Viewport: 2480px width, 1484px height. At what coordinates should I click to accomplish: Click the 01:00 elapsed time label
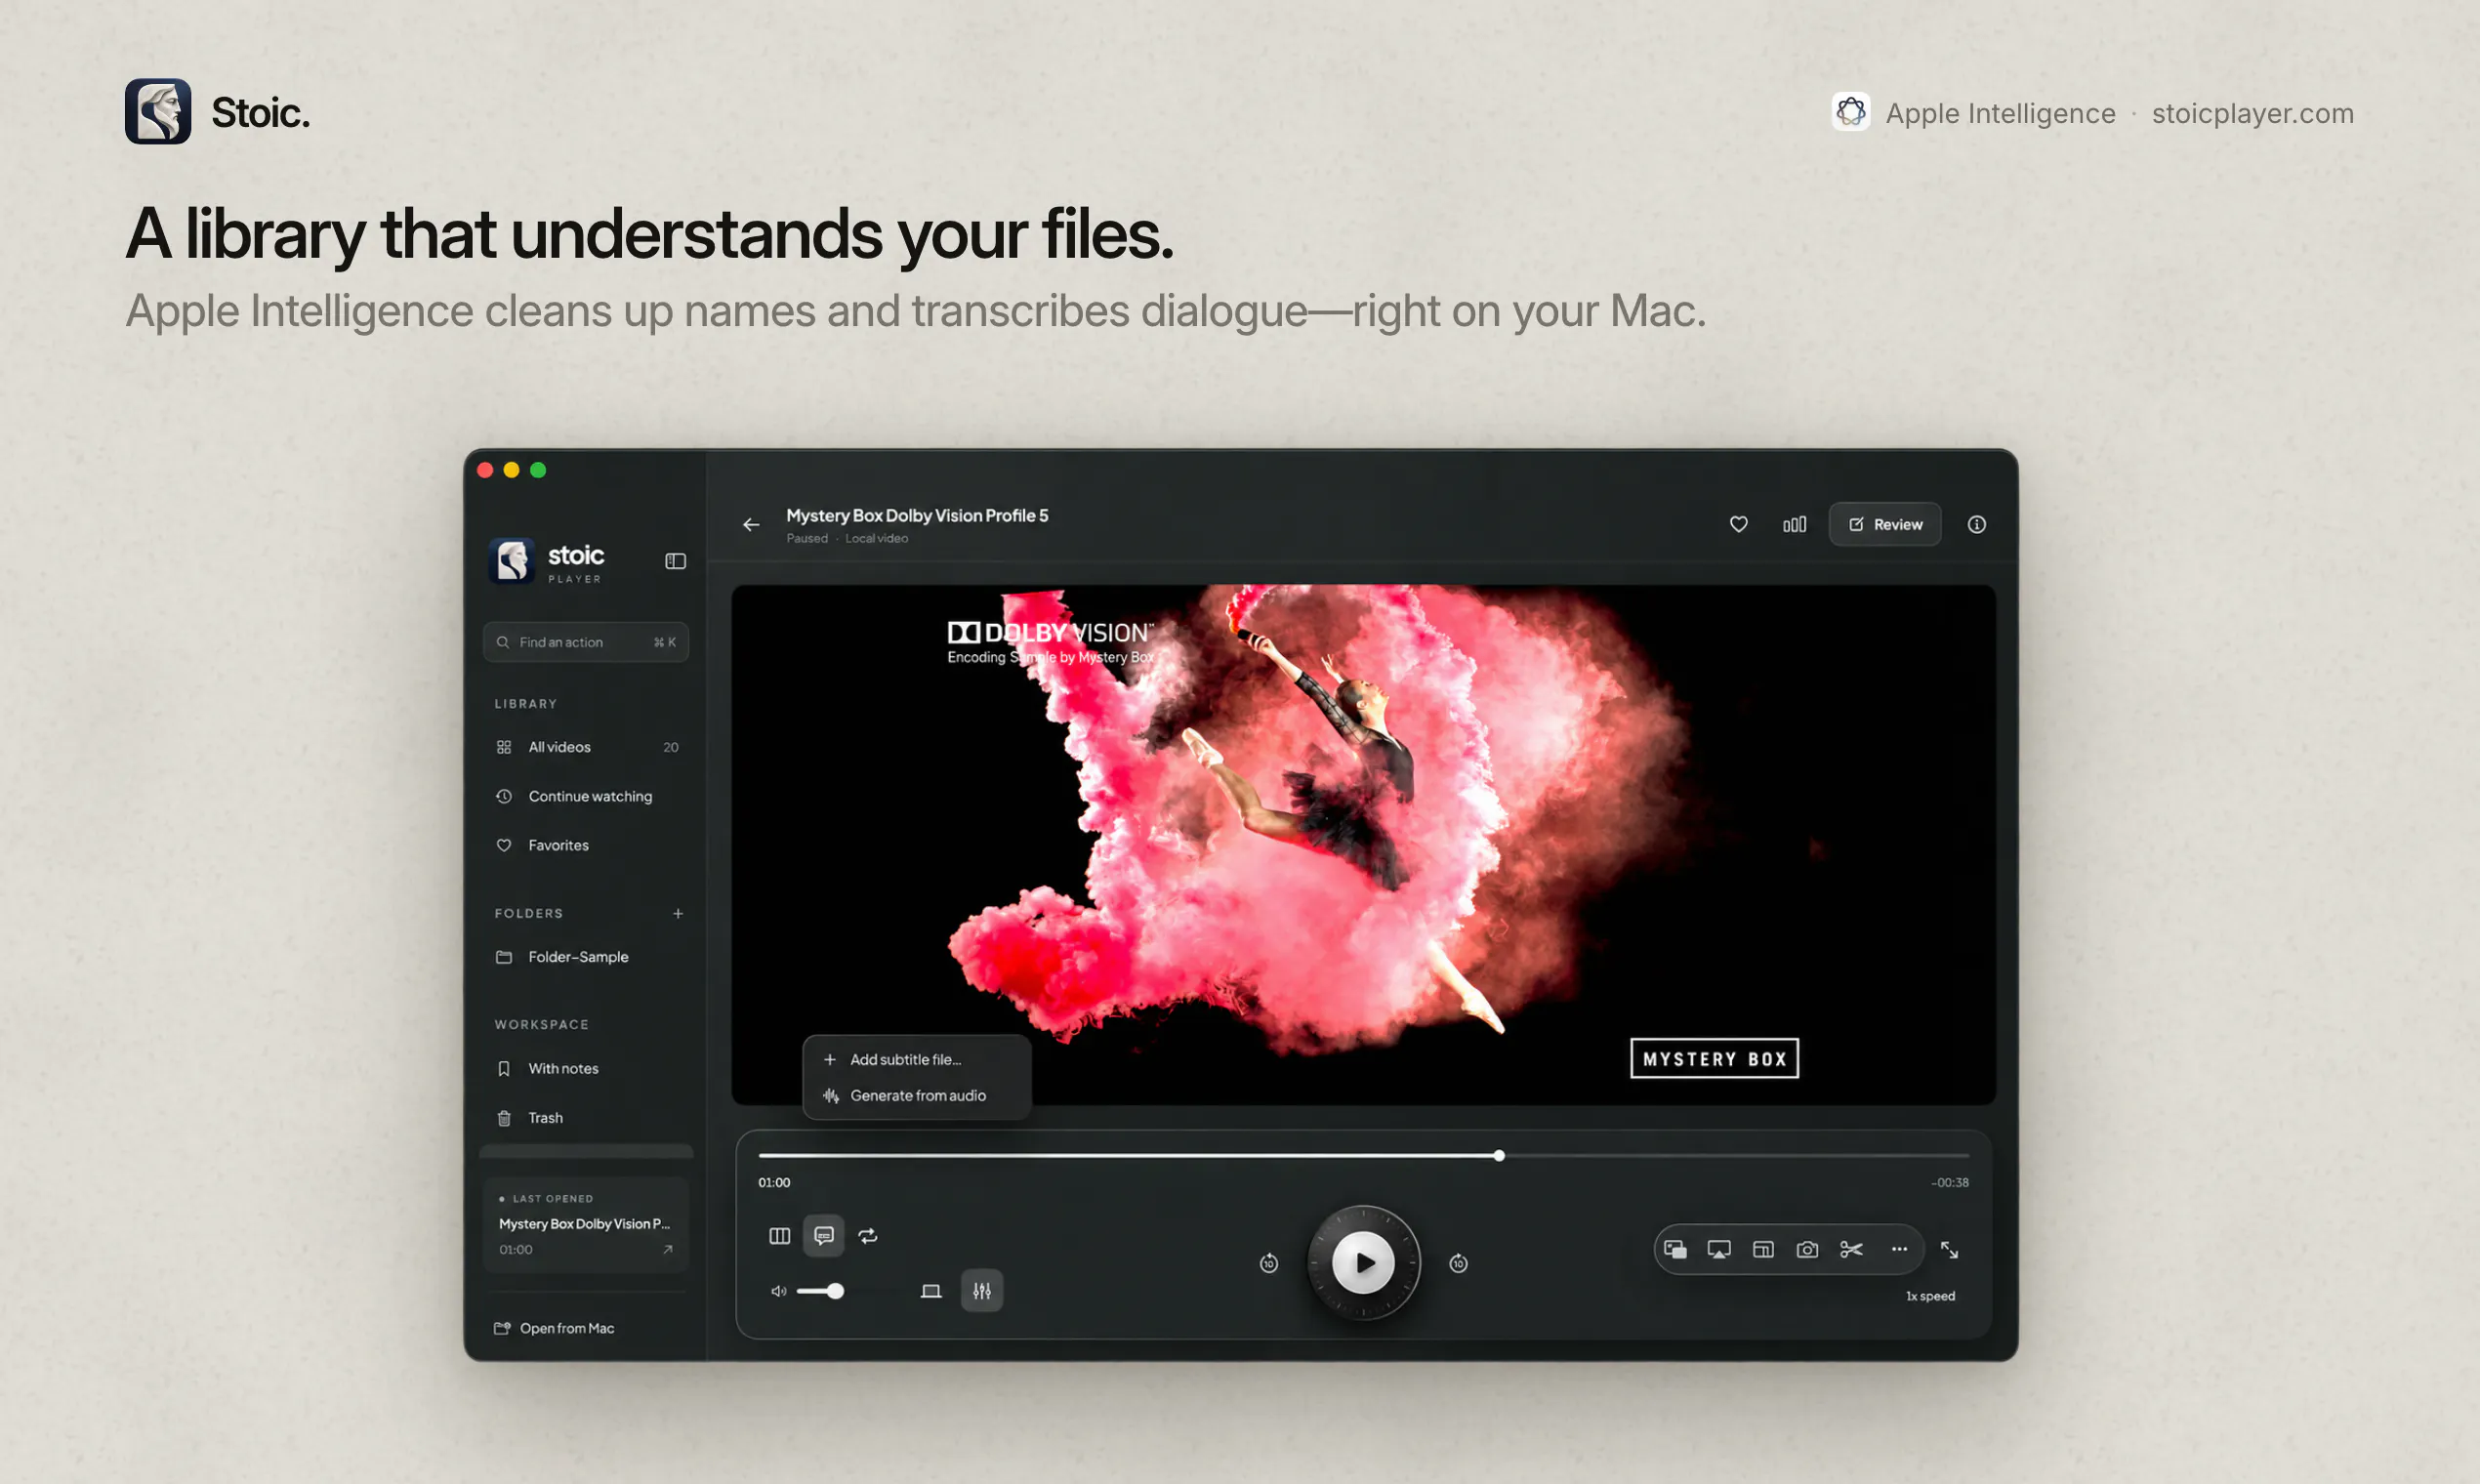[x=774, y=1182]
